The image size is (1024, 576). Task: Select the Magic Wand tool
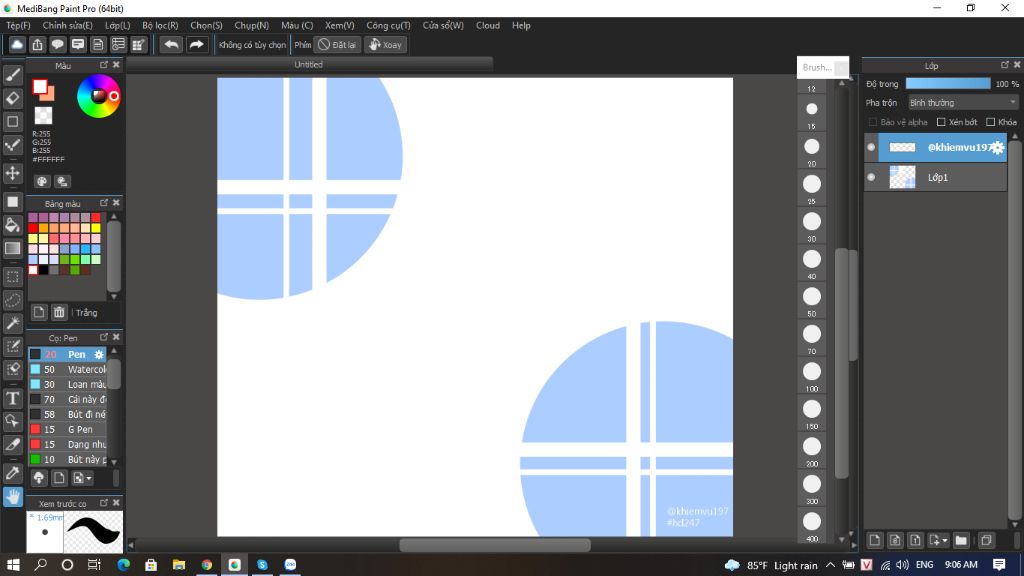[12, 323]
